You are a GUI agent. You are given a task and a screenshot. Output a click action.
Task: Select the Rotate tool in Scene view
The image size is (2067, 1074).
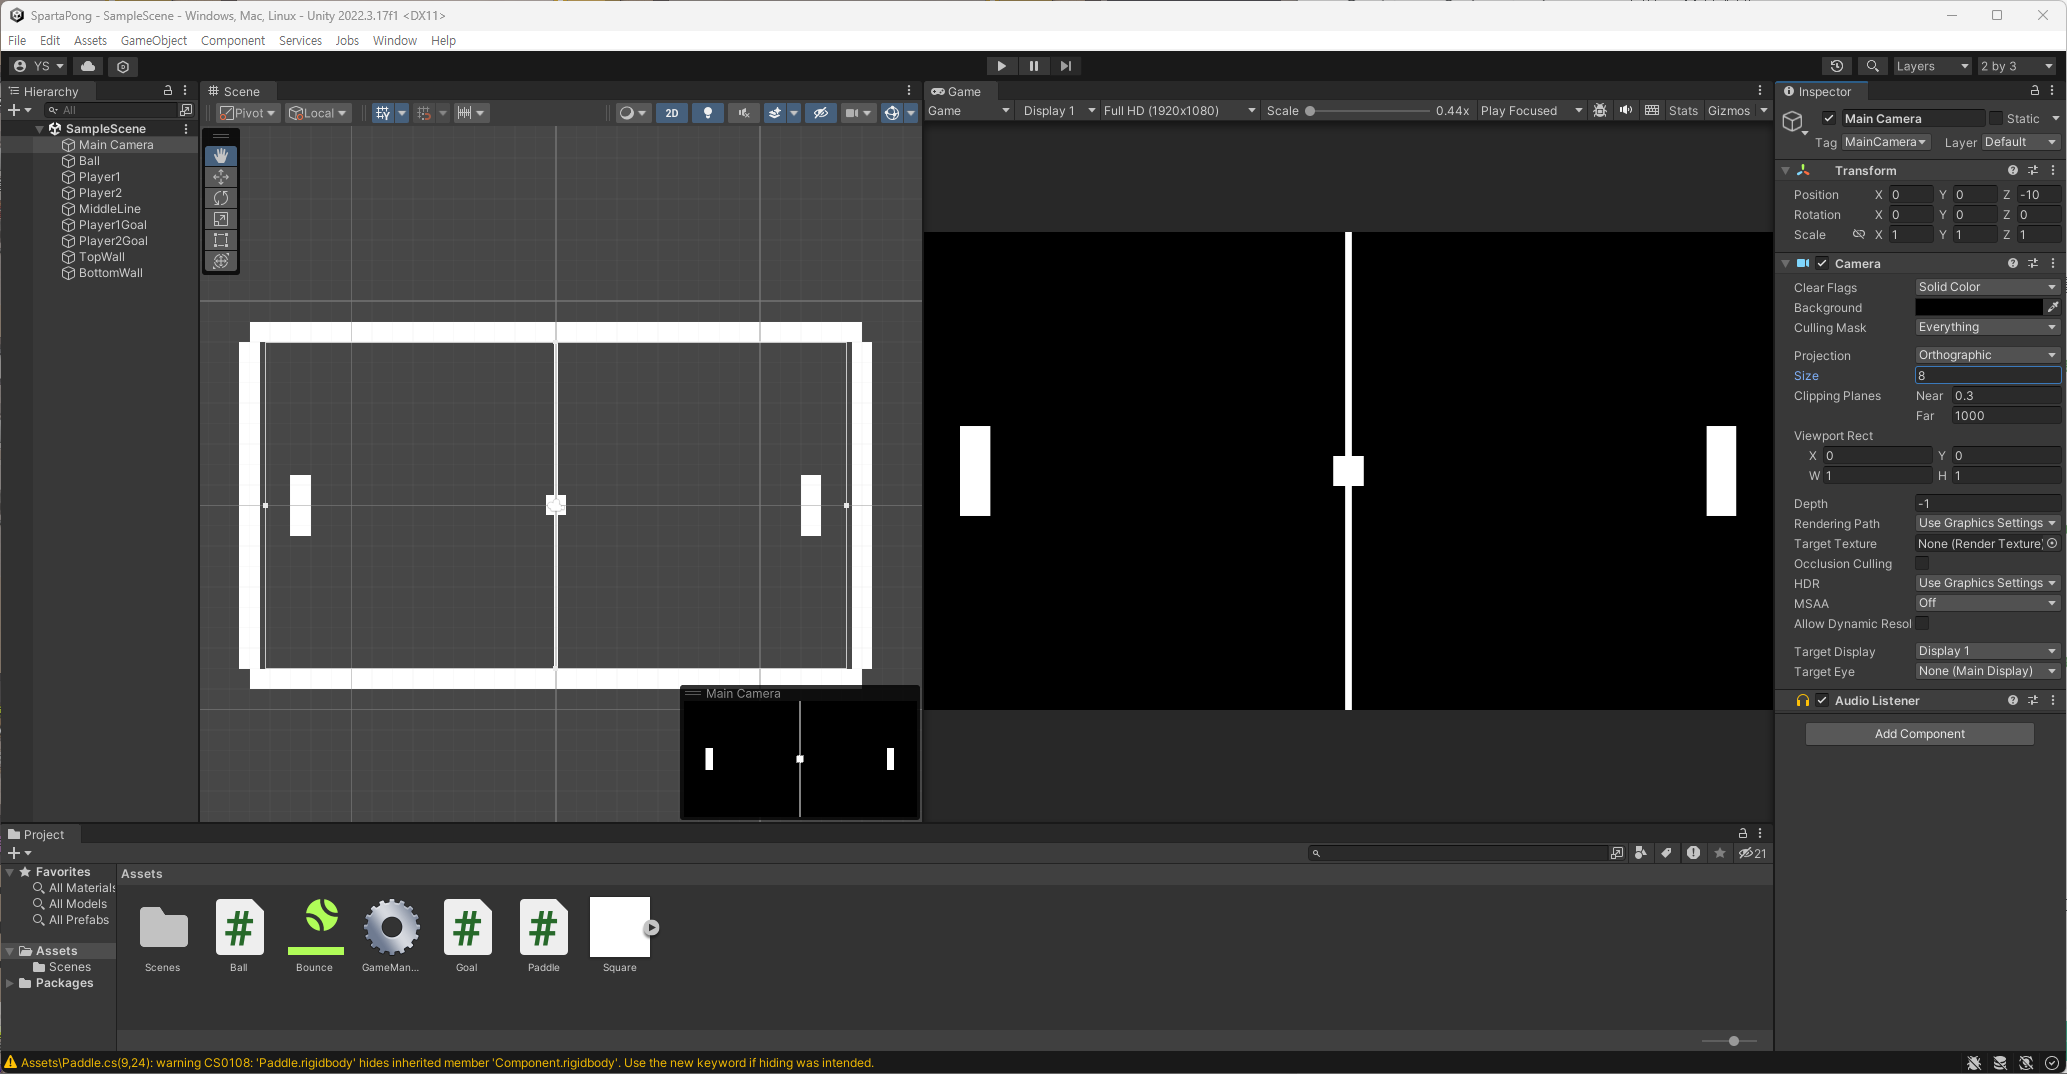click(221, 198)
